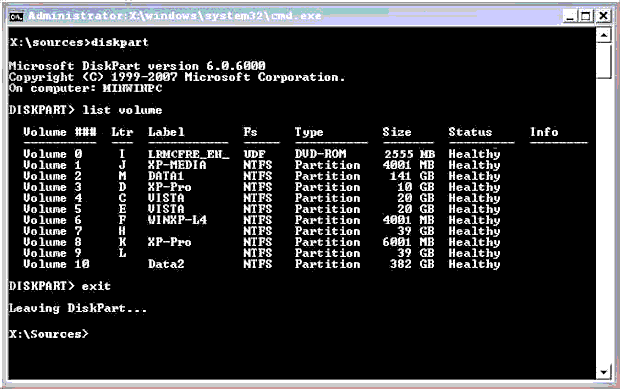
Task: Click the 'Volume ###' column header
Action: [x=60, y=132]
